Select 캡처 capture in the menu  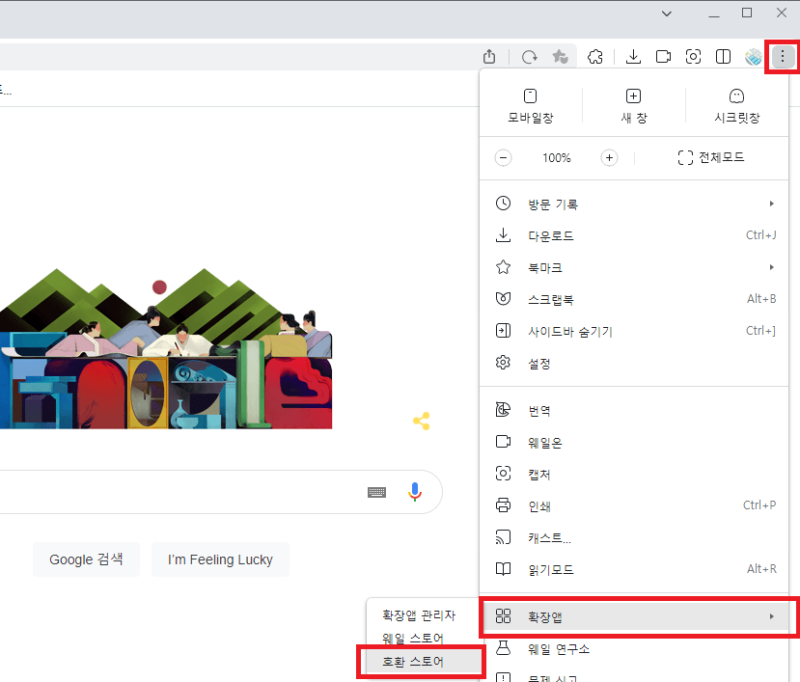[x=634, y=474]
